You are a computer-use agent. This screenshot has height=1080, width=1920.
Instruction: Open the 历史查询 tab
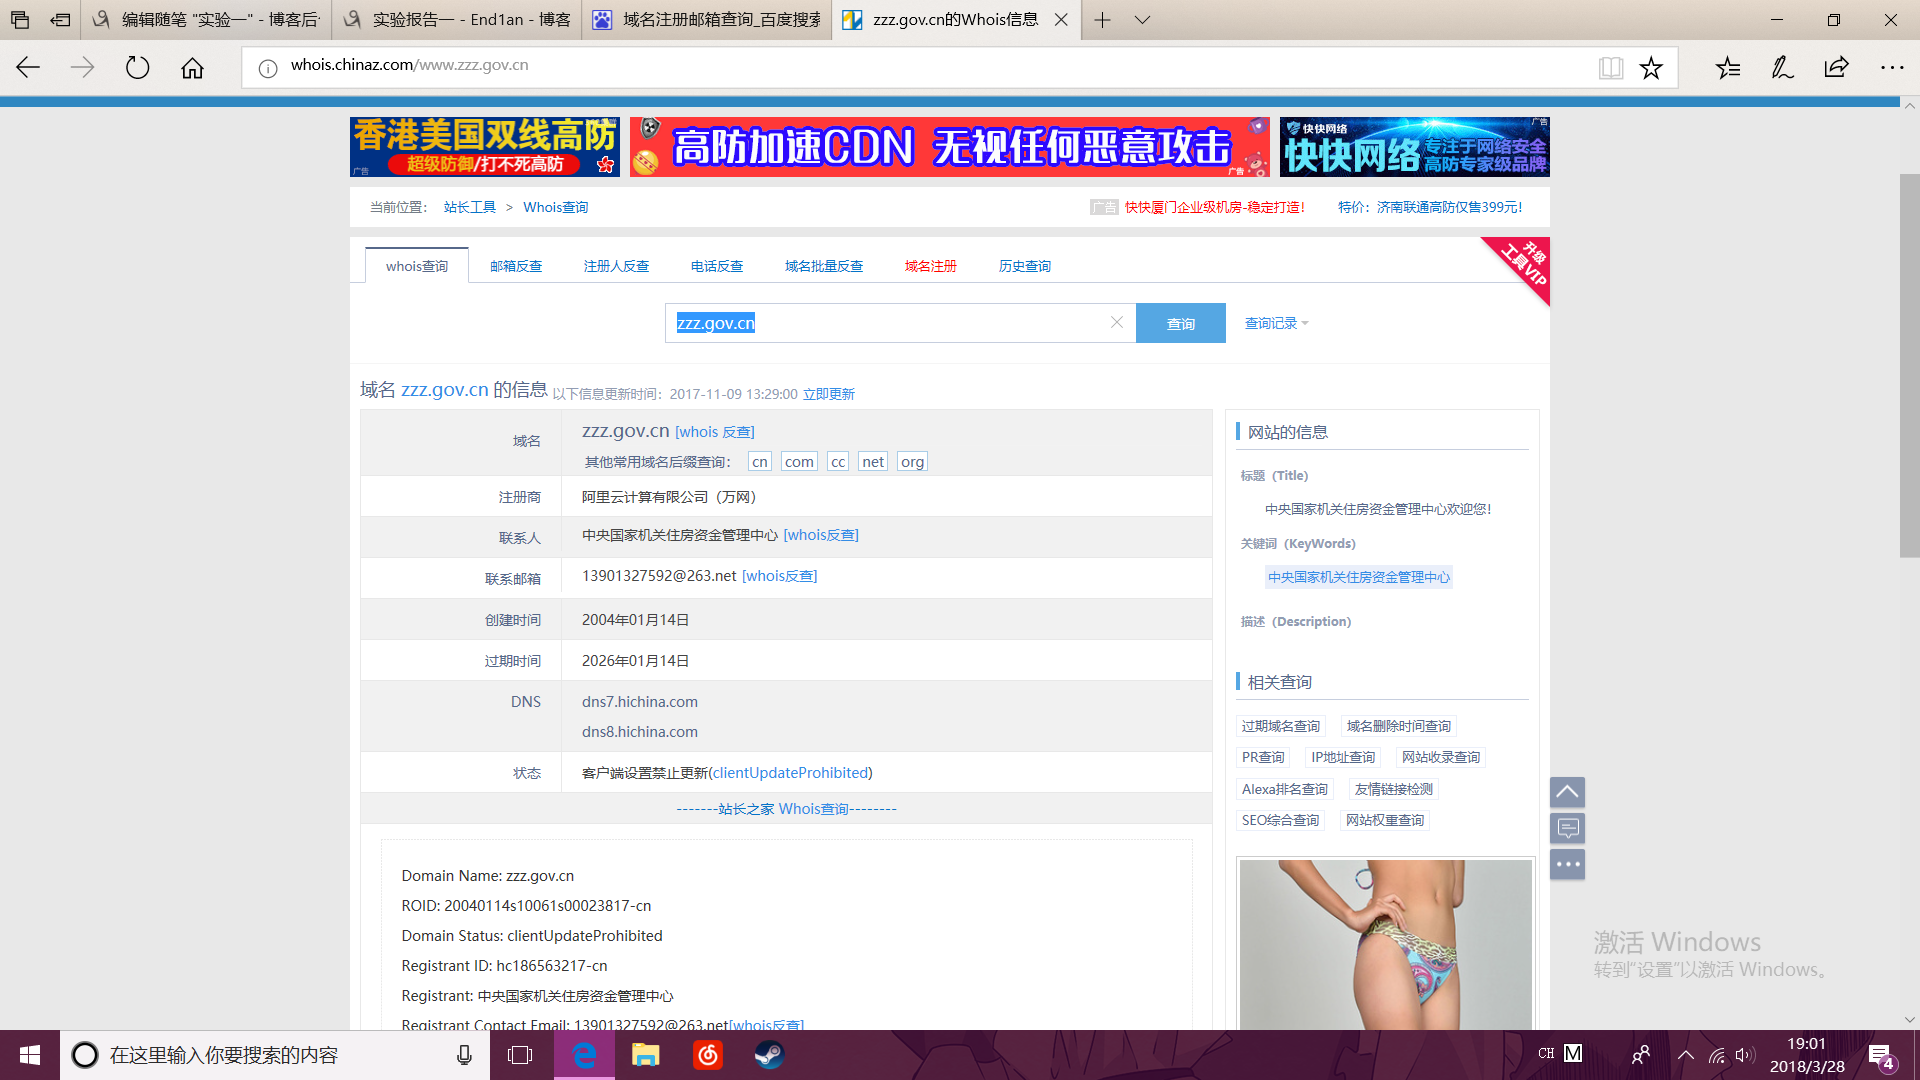pyautogui.click(x=1024, y=266)
